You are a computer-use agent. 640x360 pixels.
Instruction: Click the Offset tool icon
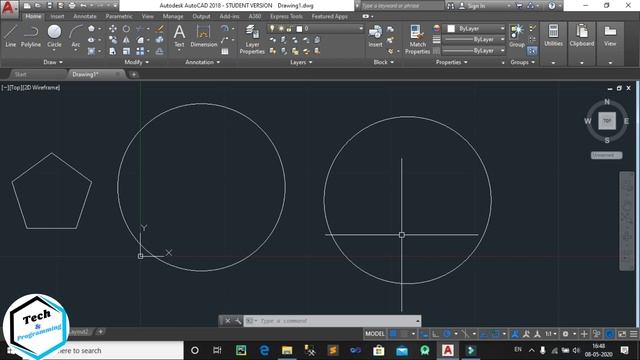pos(160,51)
